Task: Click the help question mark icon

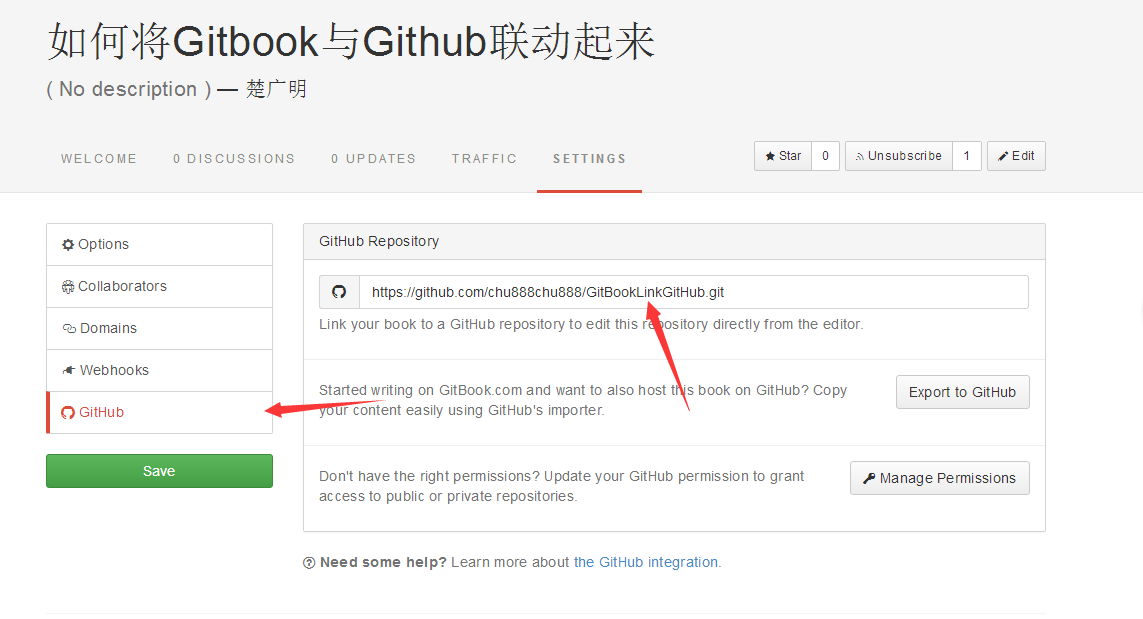Action: [x=309, y=563]
